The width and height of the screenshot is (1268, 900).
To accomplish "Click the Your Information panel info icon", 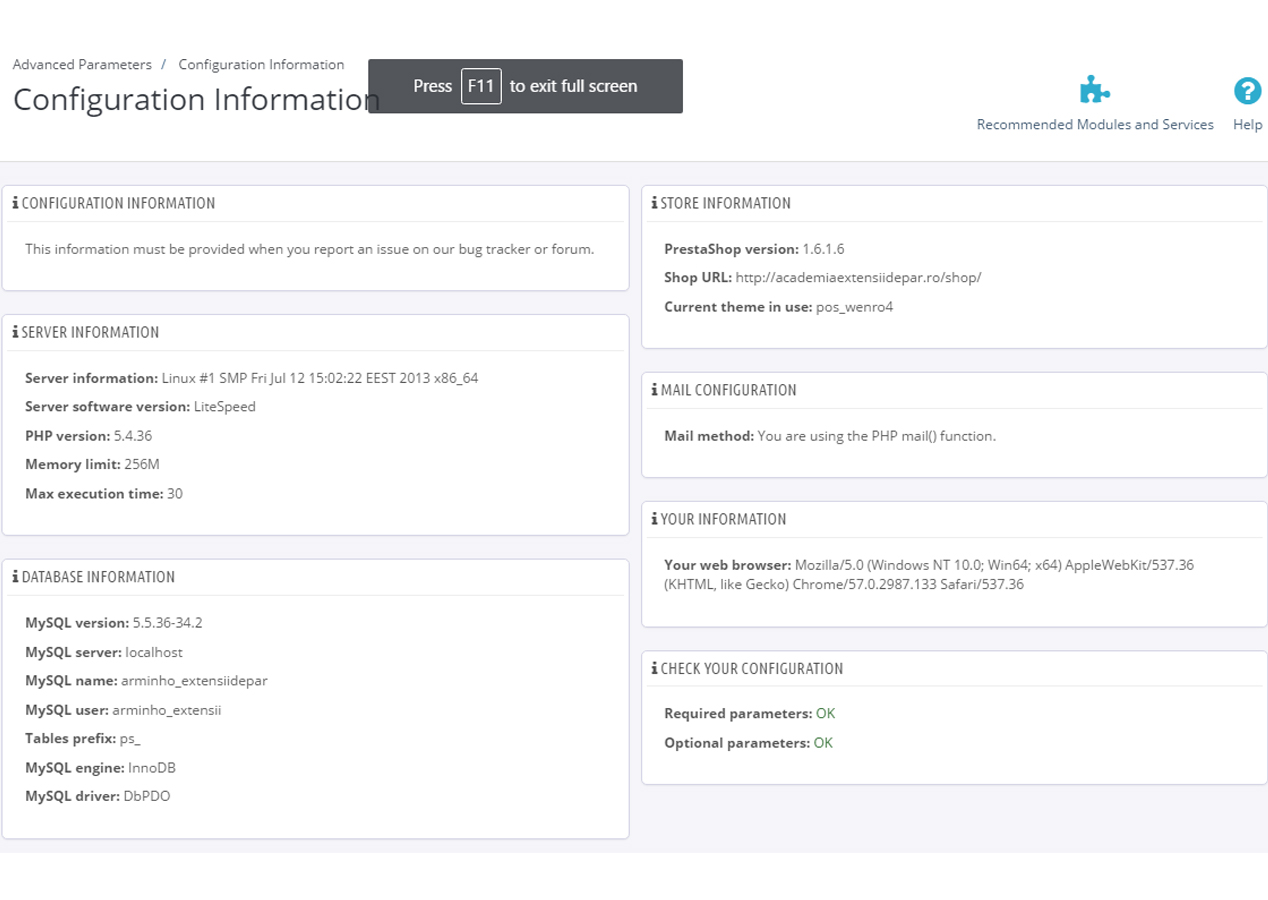I will point(654,519).
